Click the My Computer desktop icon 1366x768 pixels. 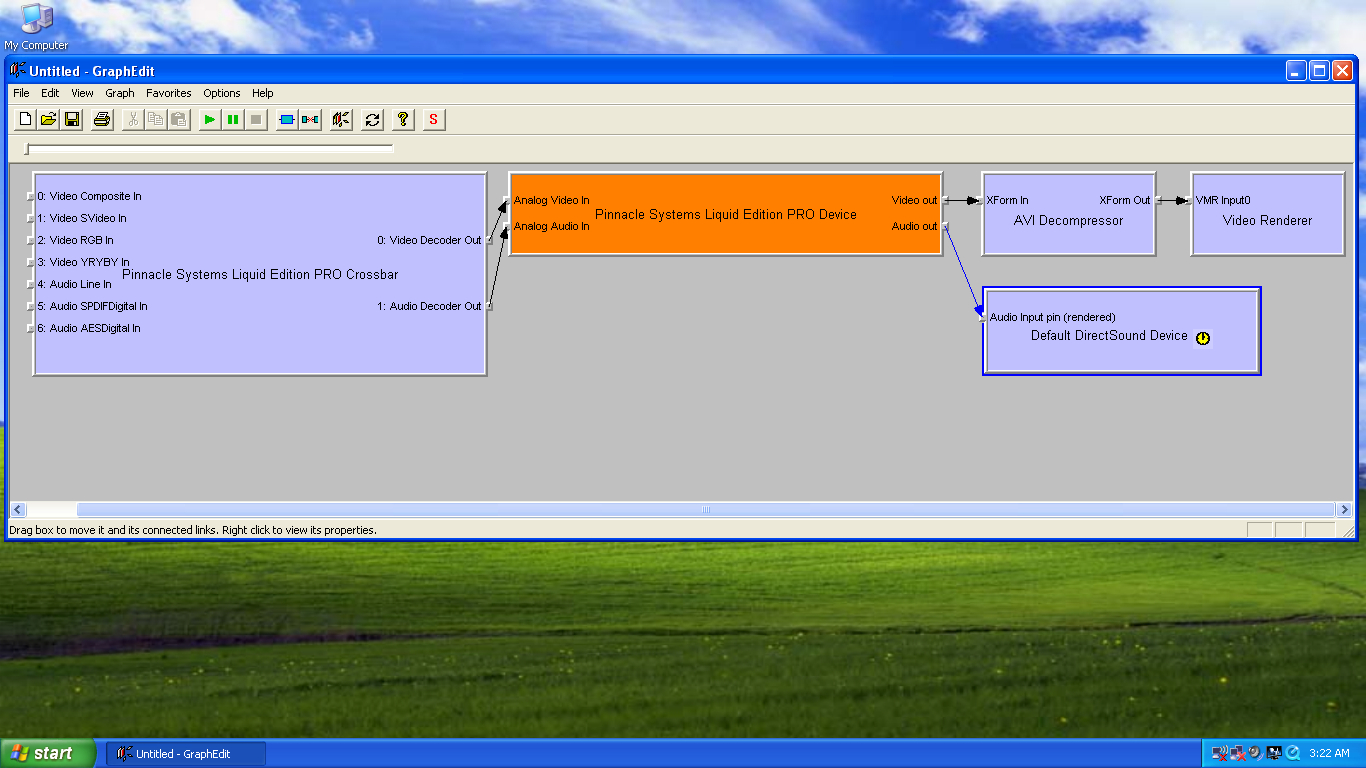(36, 27)
